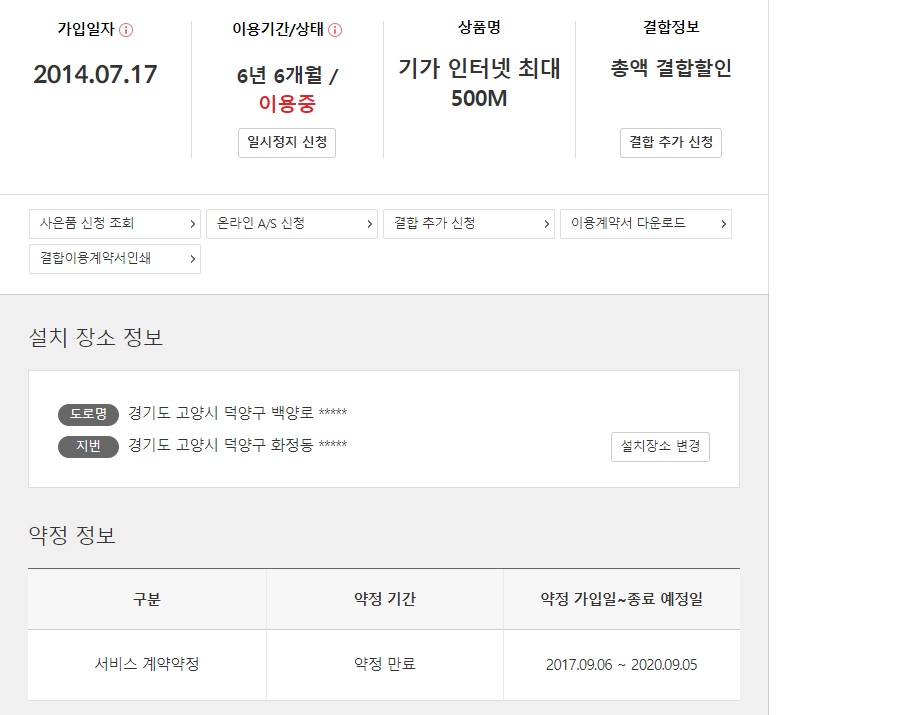Click the arrow on 이용계약서 다운로드
This screenshot has width=919, height=715.
[x=722, y=224]
